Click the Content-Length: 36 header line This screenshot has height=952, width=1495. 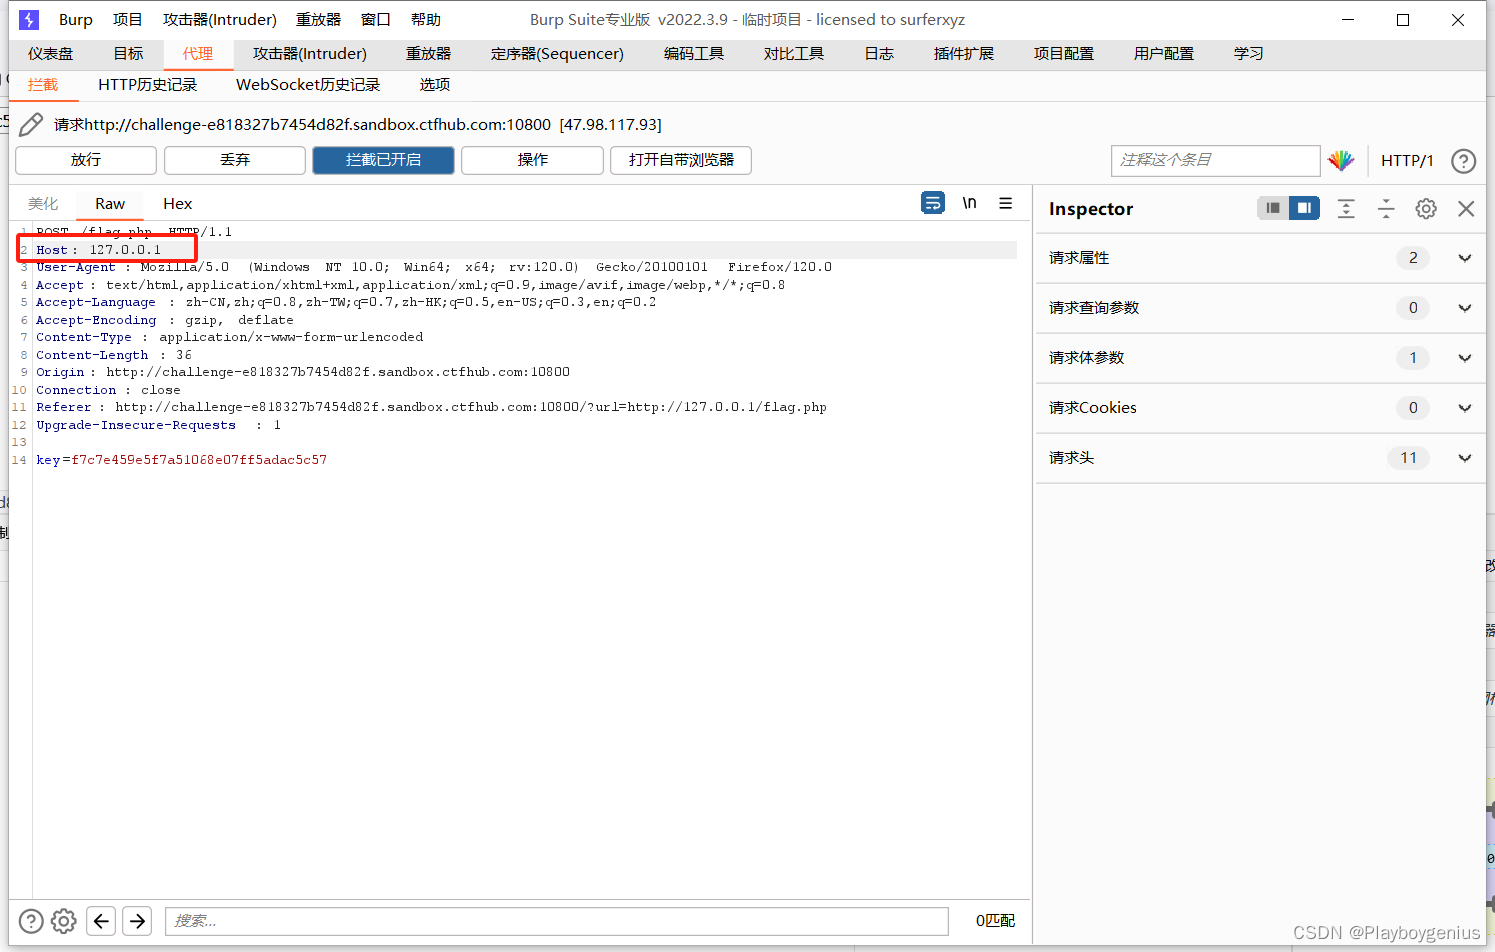pos(114,355)
